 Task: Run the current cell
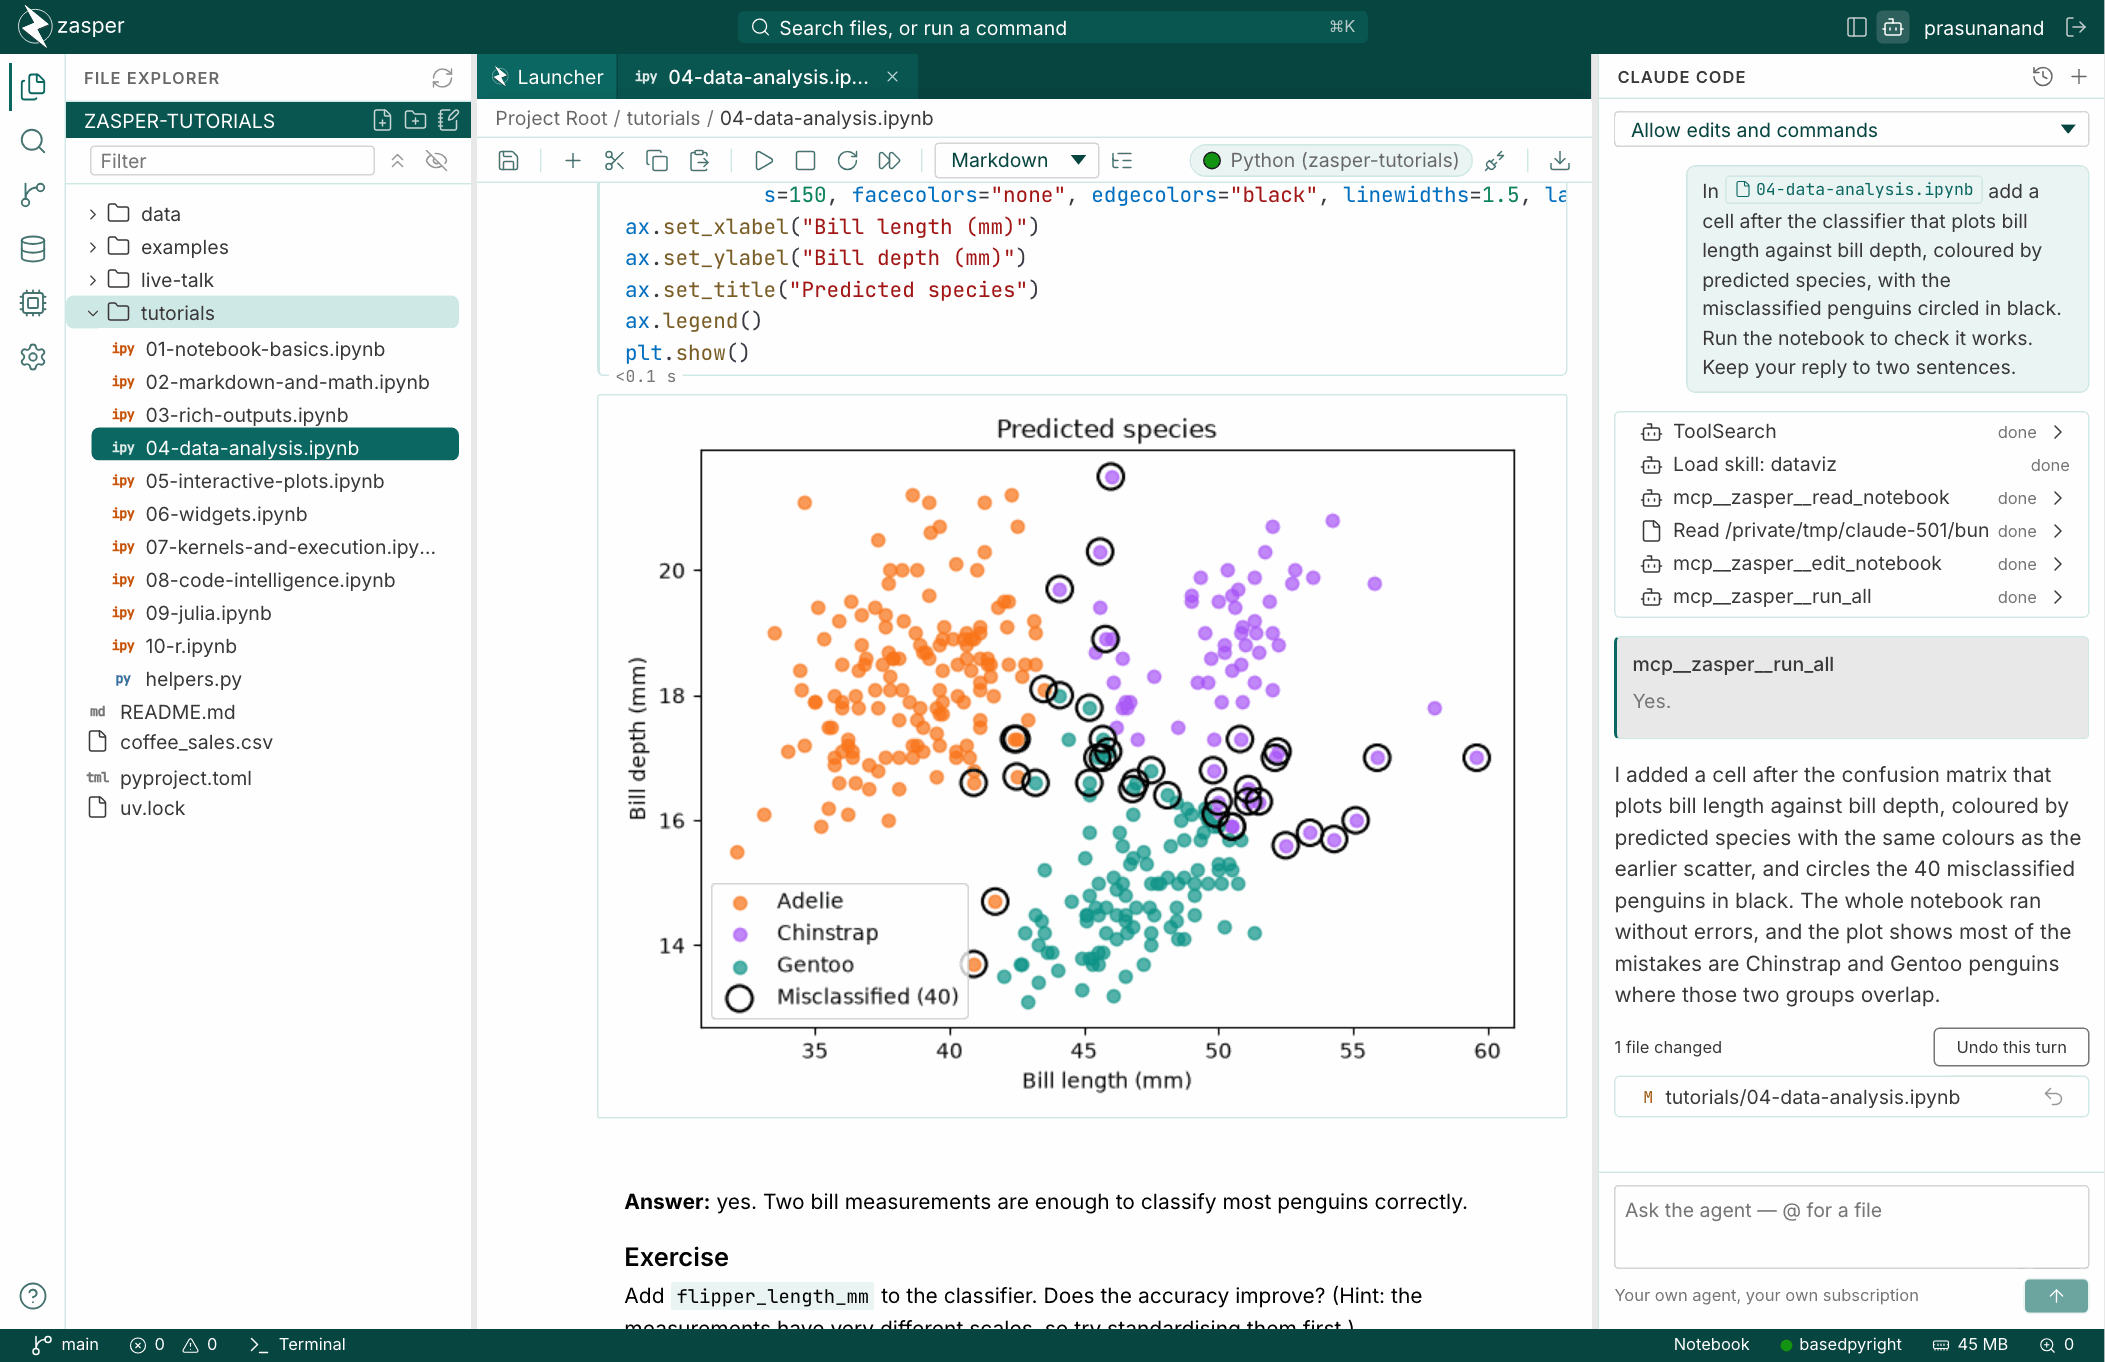pyautogui.click(x=763, y=160)
